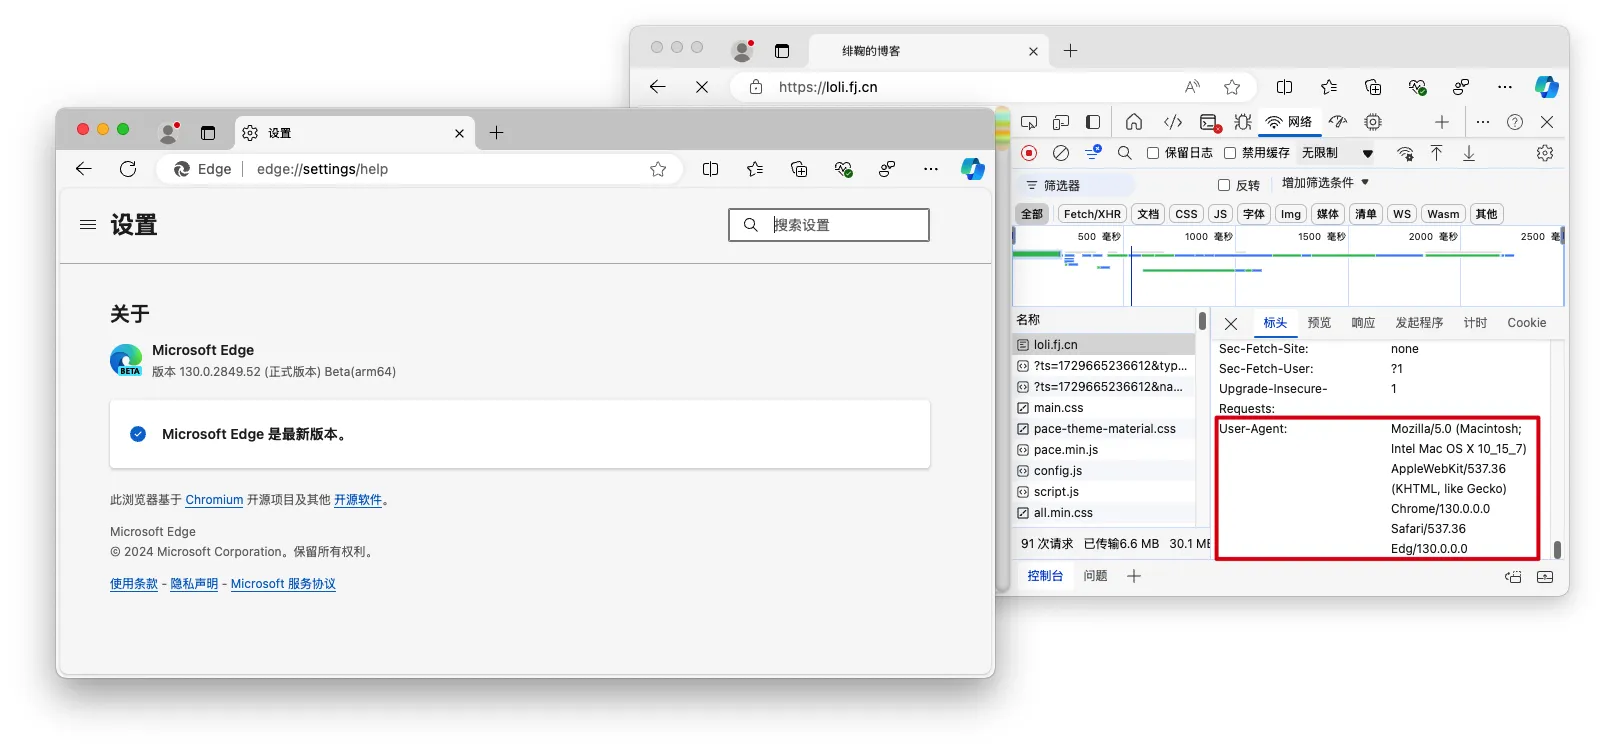Stop loading the loli.fj.cn page
The image size is (1603, 752).
point(702,87)
